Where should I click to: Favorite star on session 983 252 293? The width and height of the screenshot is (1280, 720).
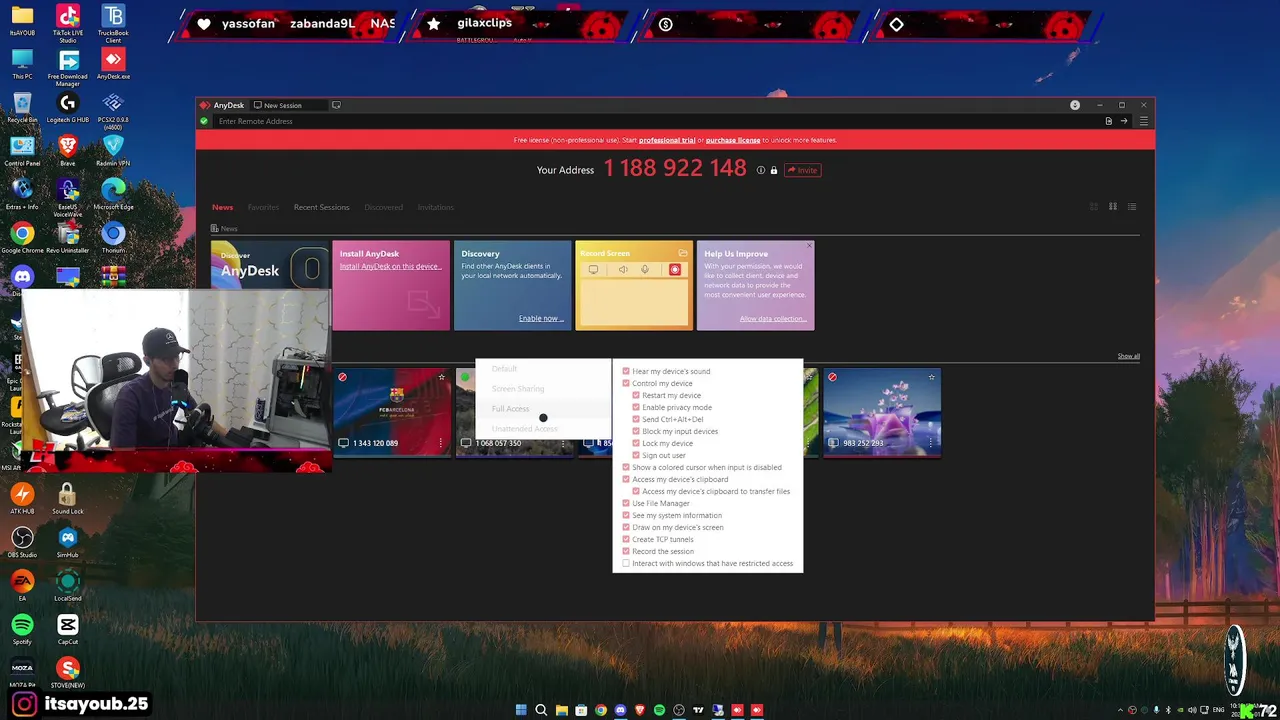click(931, 377)
